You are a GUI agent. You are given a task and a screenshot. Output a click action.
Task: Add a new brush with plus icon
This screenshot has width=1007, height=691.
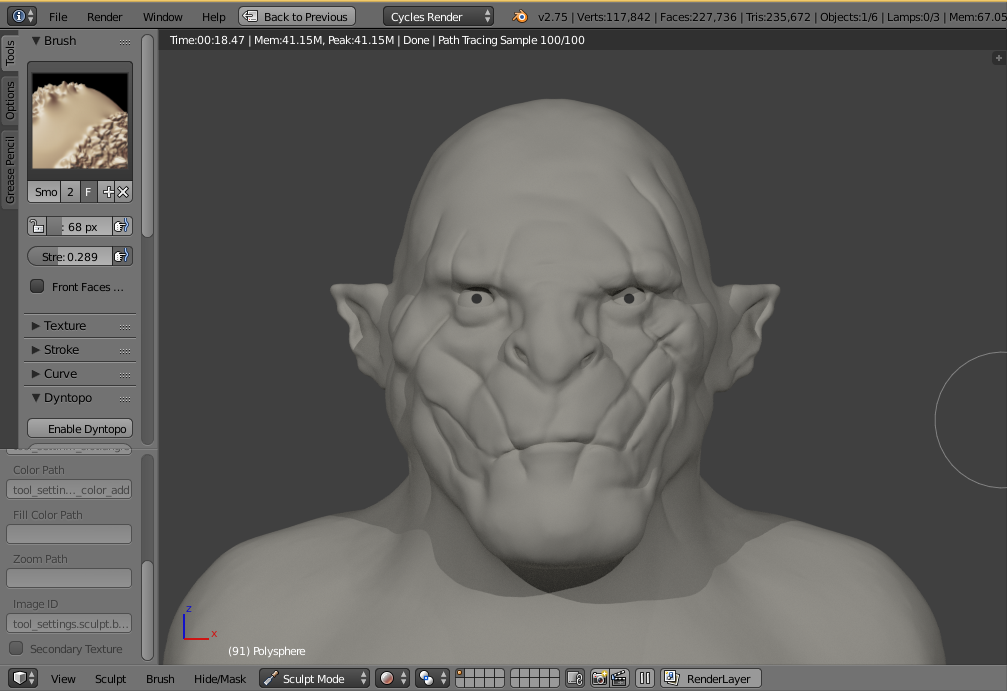108,192
